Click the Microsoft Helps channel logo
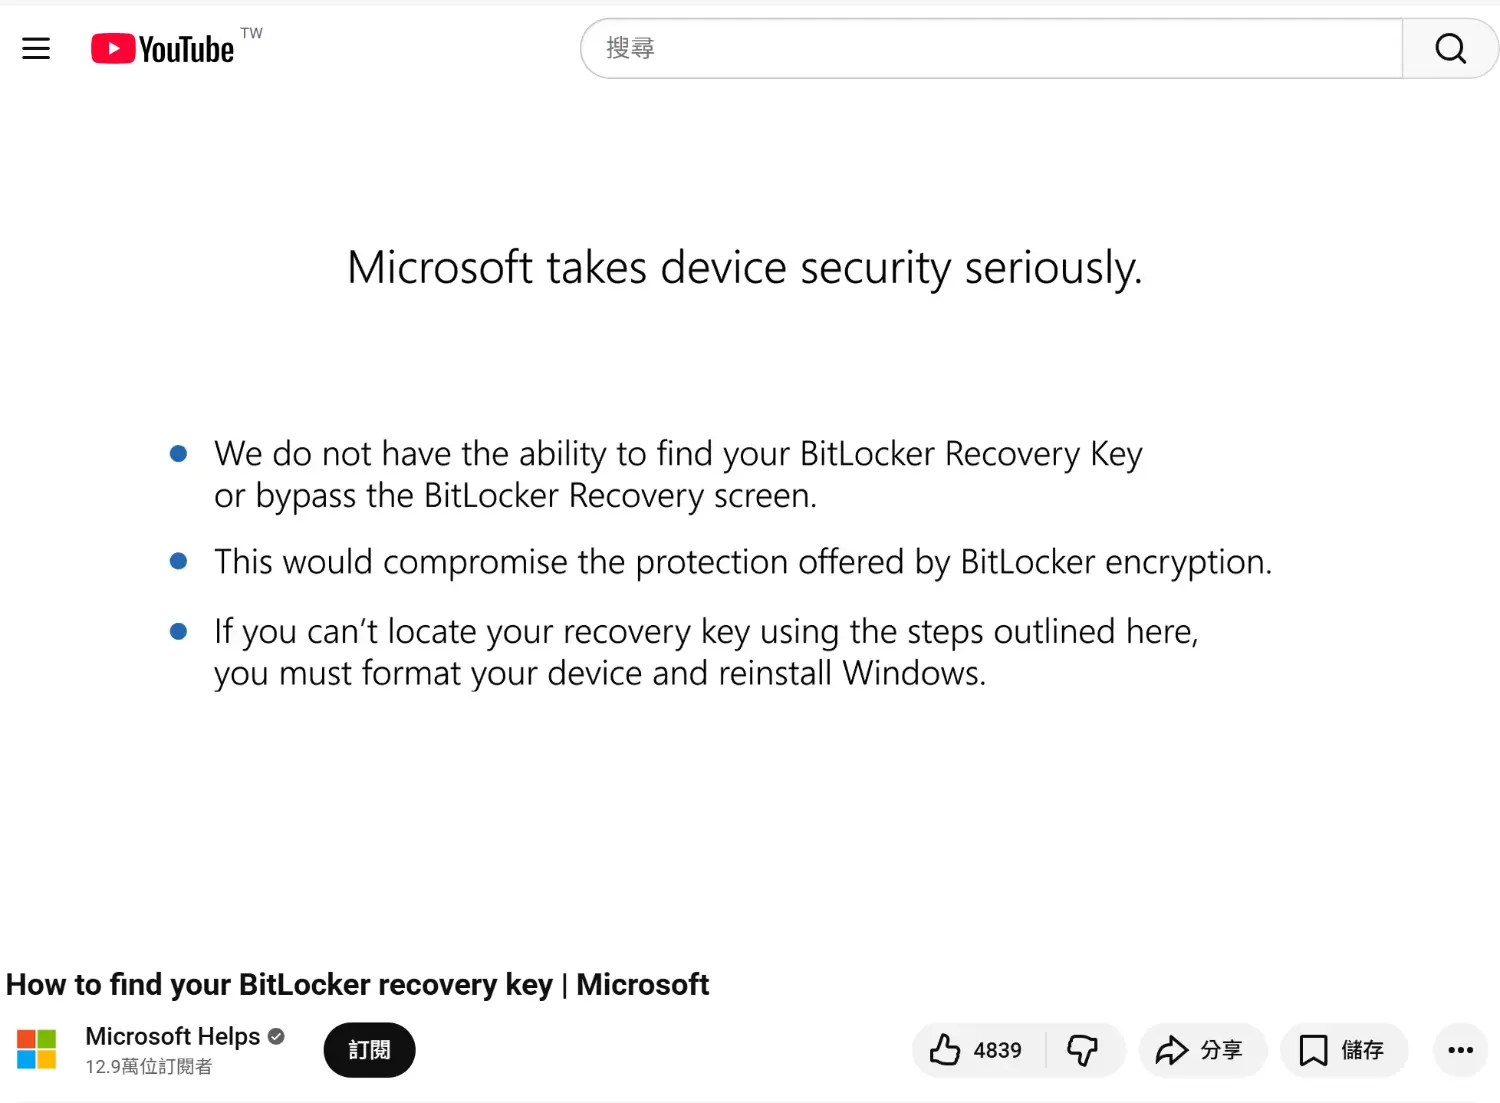Image resolution: width=1500 pixels, height=1103 pixels. point(37,1050)
